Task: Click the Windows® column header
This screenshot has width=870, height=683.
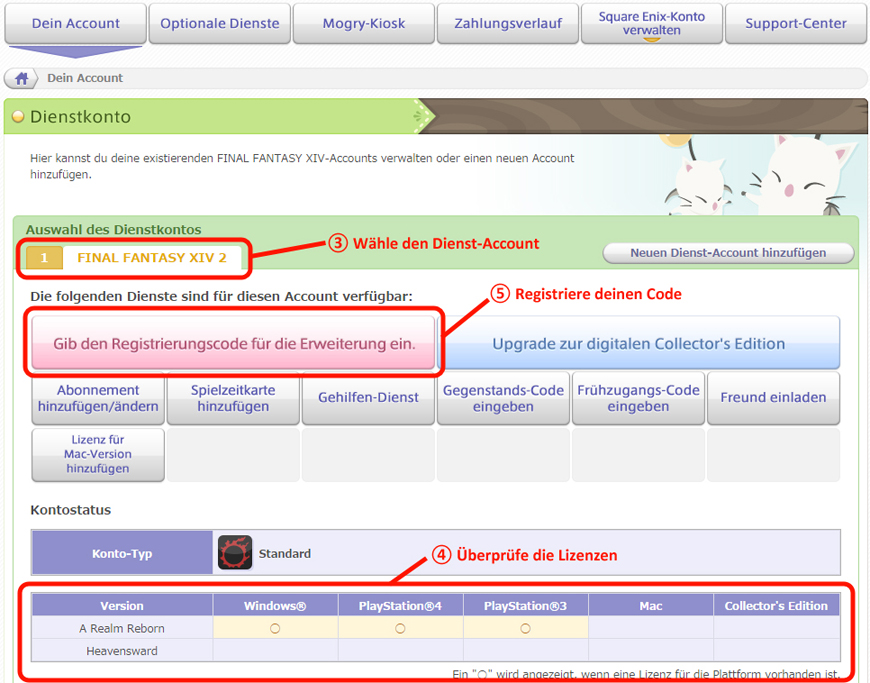Action: tap(275, 605)
